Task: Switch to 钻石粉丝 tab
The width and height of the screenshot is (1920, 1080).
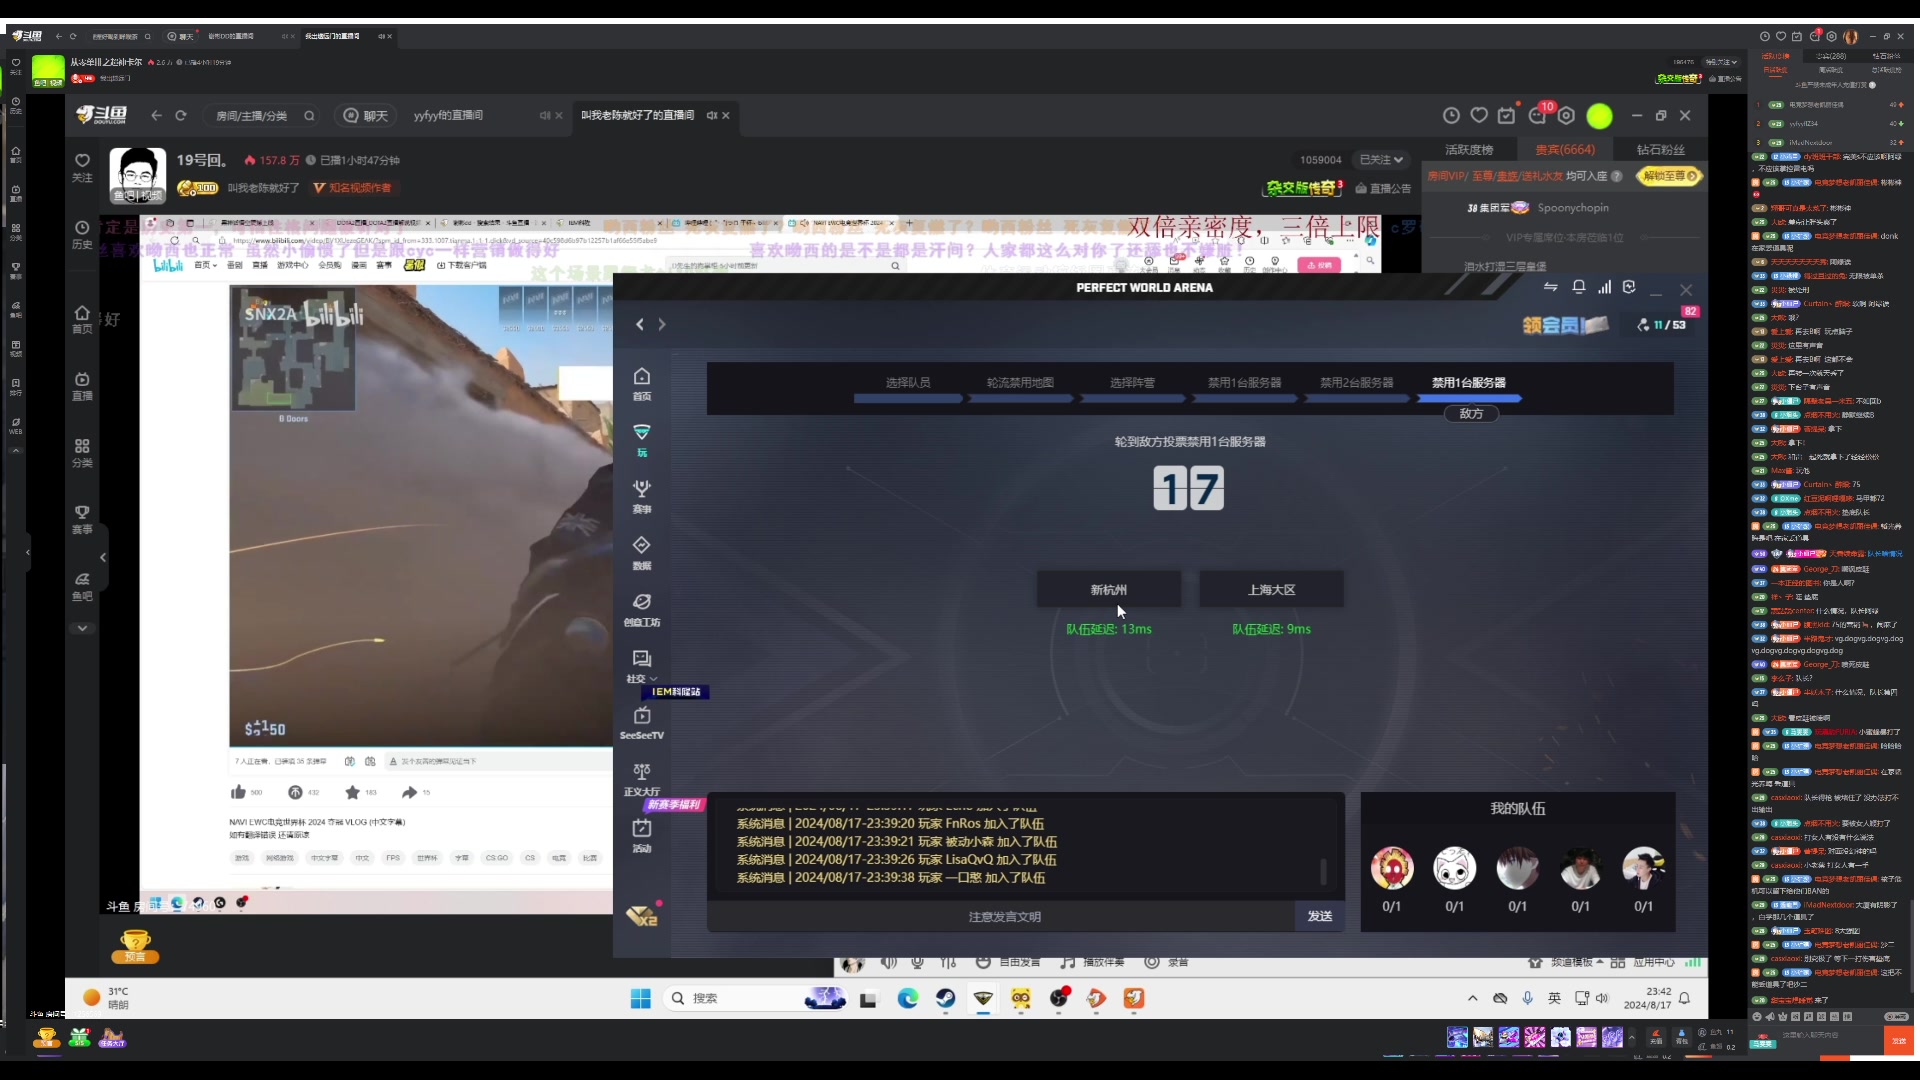Action: (x=1660, y=150)
